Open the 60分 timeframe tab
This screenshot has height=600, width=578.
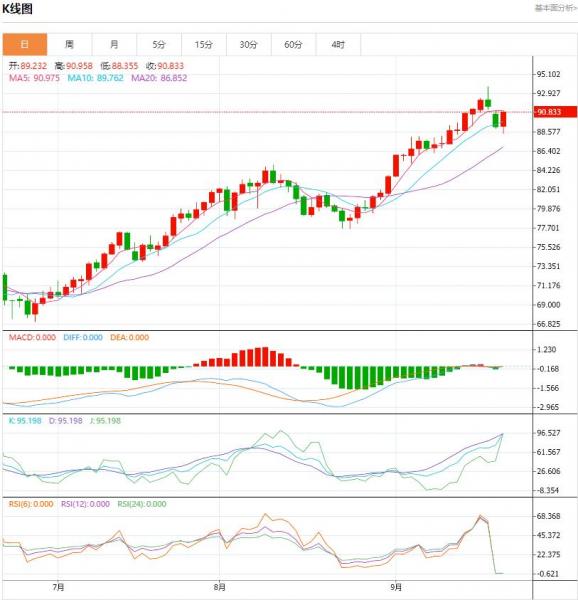293,44
